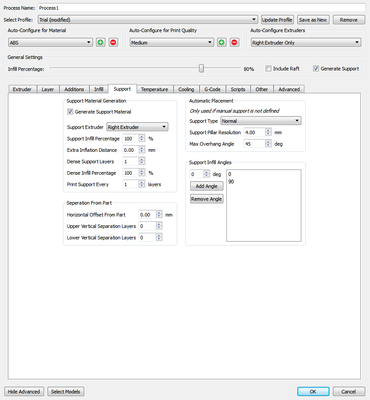Select angle 0 in angles list

(263, 174)
